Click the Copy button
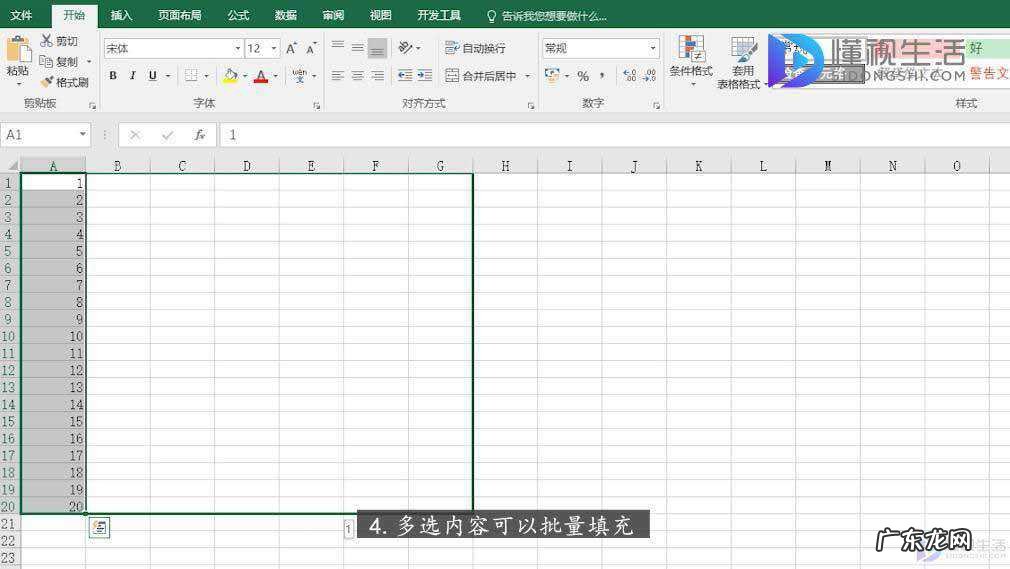The image size is (1010, 569). pos(59,61)
